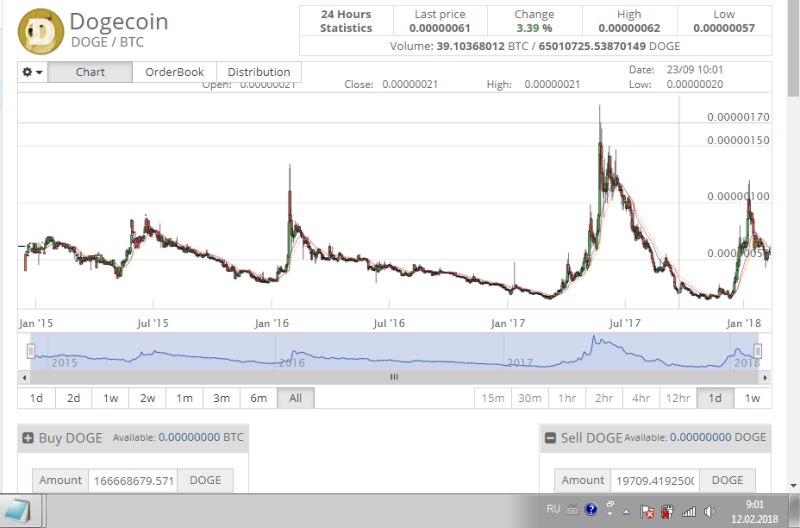Collapse the Sell DOGE panel minus icon
Screen dimensions: 800x528
pyautogui.click(x=550, y=438)
